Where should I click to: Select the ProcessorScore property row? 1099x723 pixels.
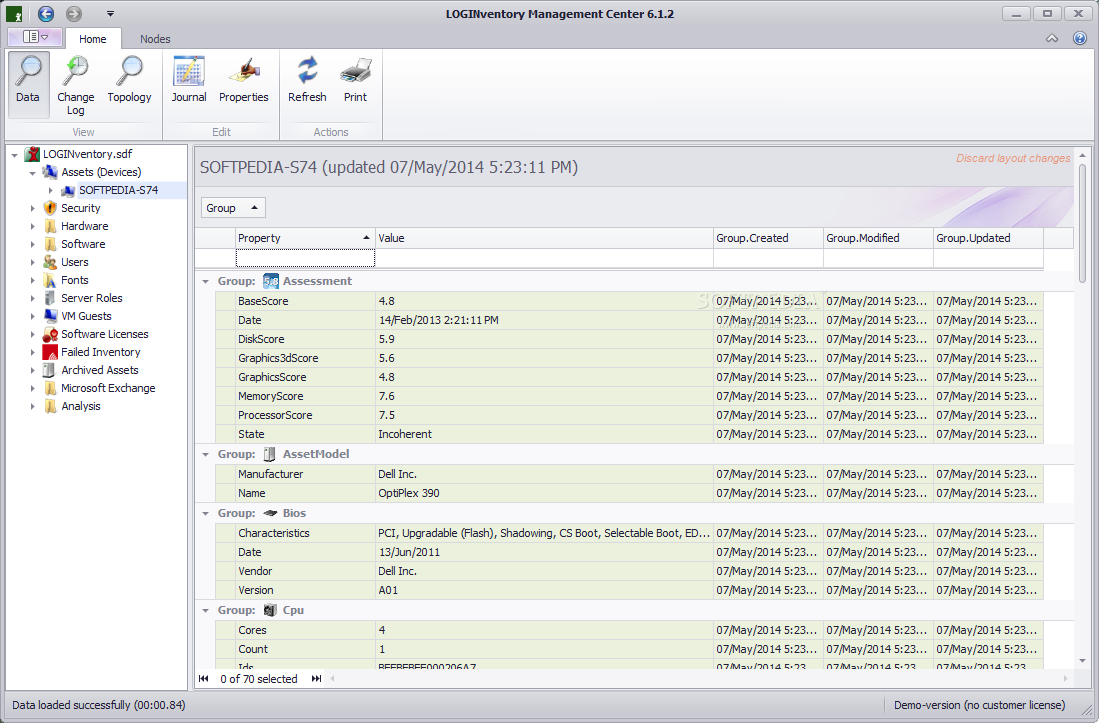coord(629,415)
